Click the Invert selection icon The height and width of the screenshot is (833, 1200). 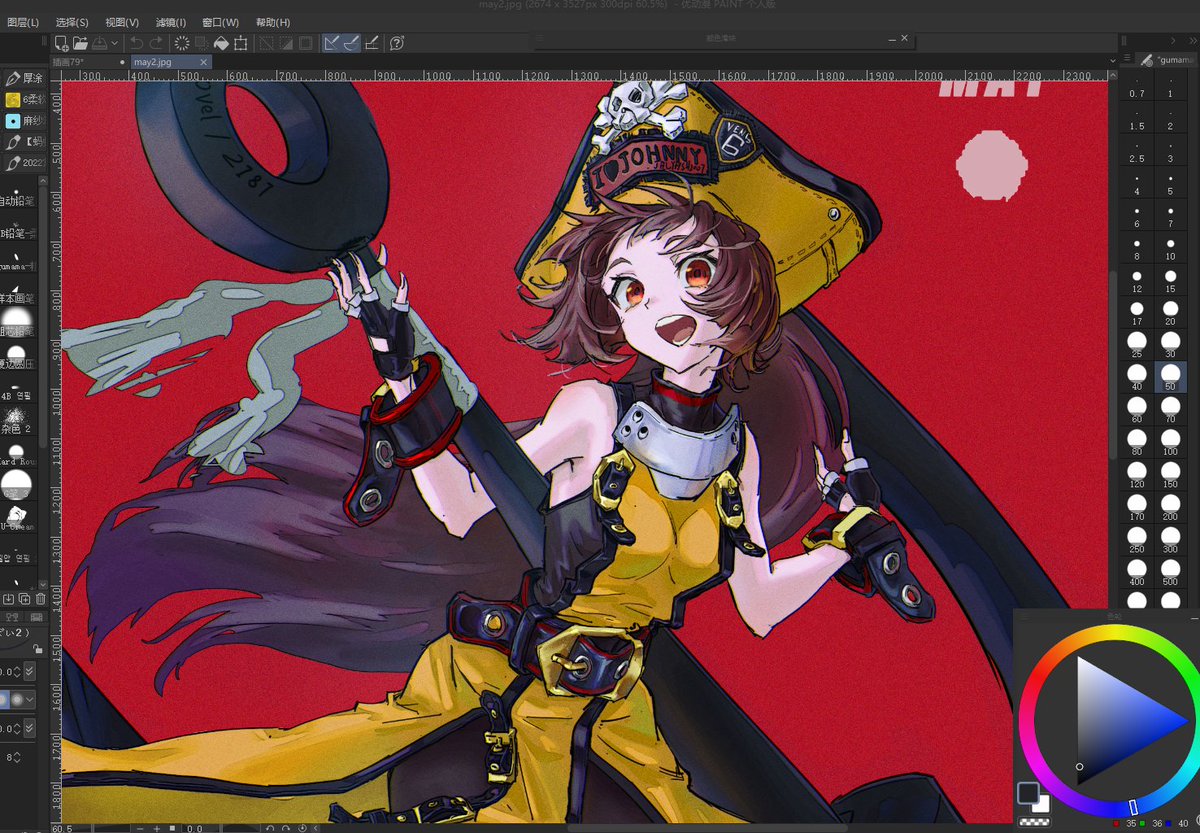tap(286, 43)
